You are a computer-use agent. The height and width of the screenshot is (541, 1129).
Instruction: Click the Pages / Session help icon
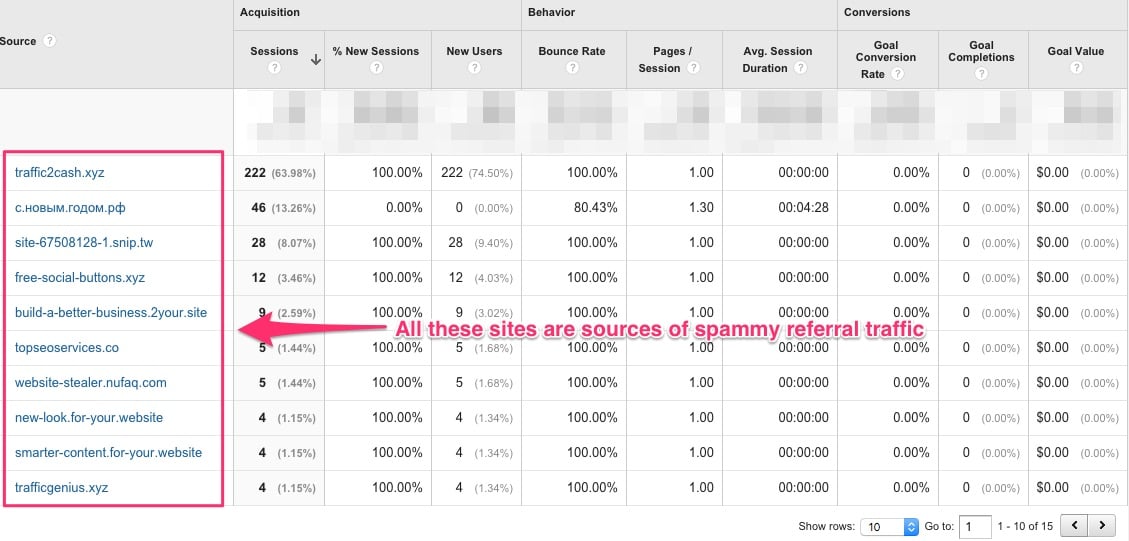(x=693, y=68)
